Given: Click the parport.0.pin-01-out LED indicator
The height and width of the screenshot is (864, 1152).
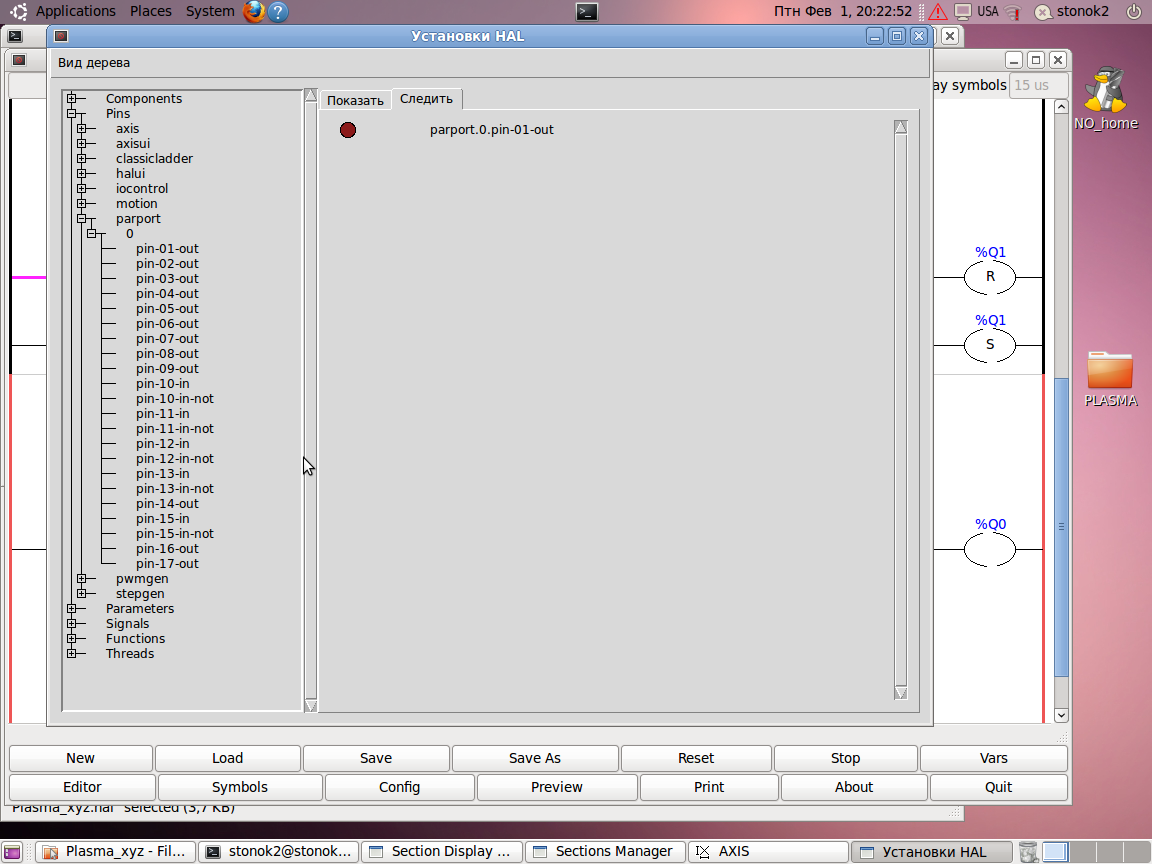Looking at the screenshot, I should 348,130.
